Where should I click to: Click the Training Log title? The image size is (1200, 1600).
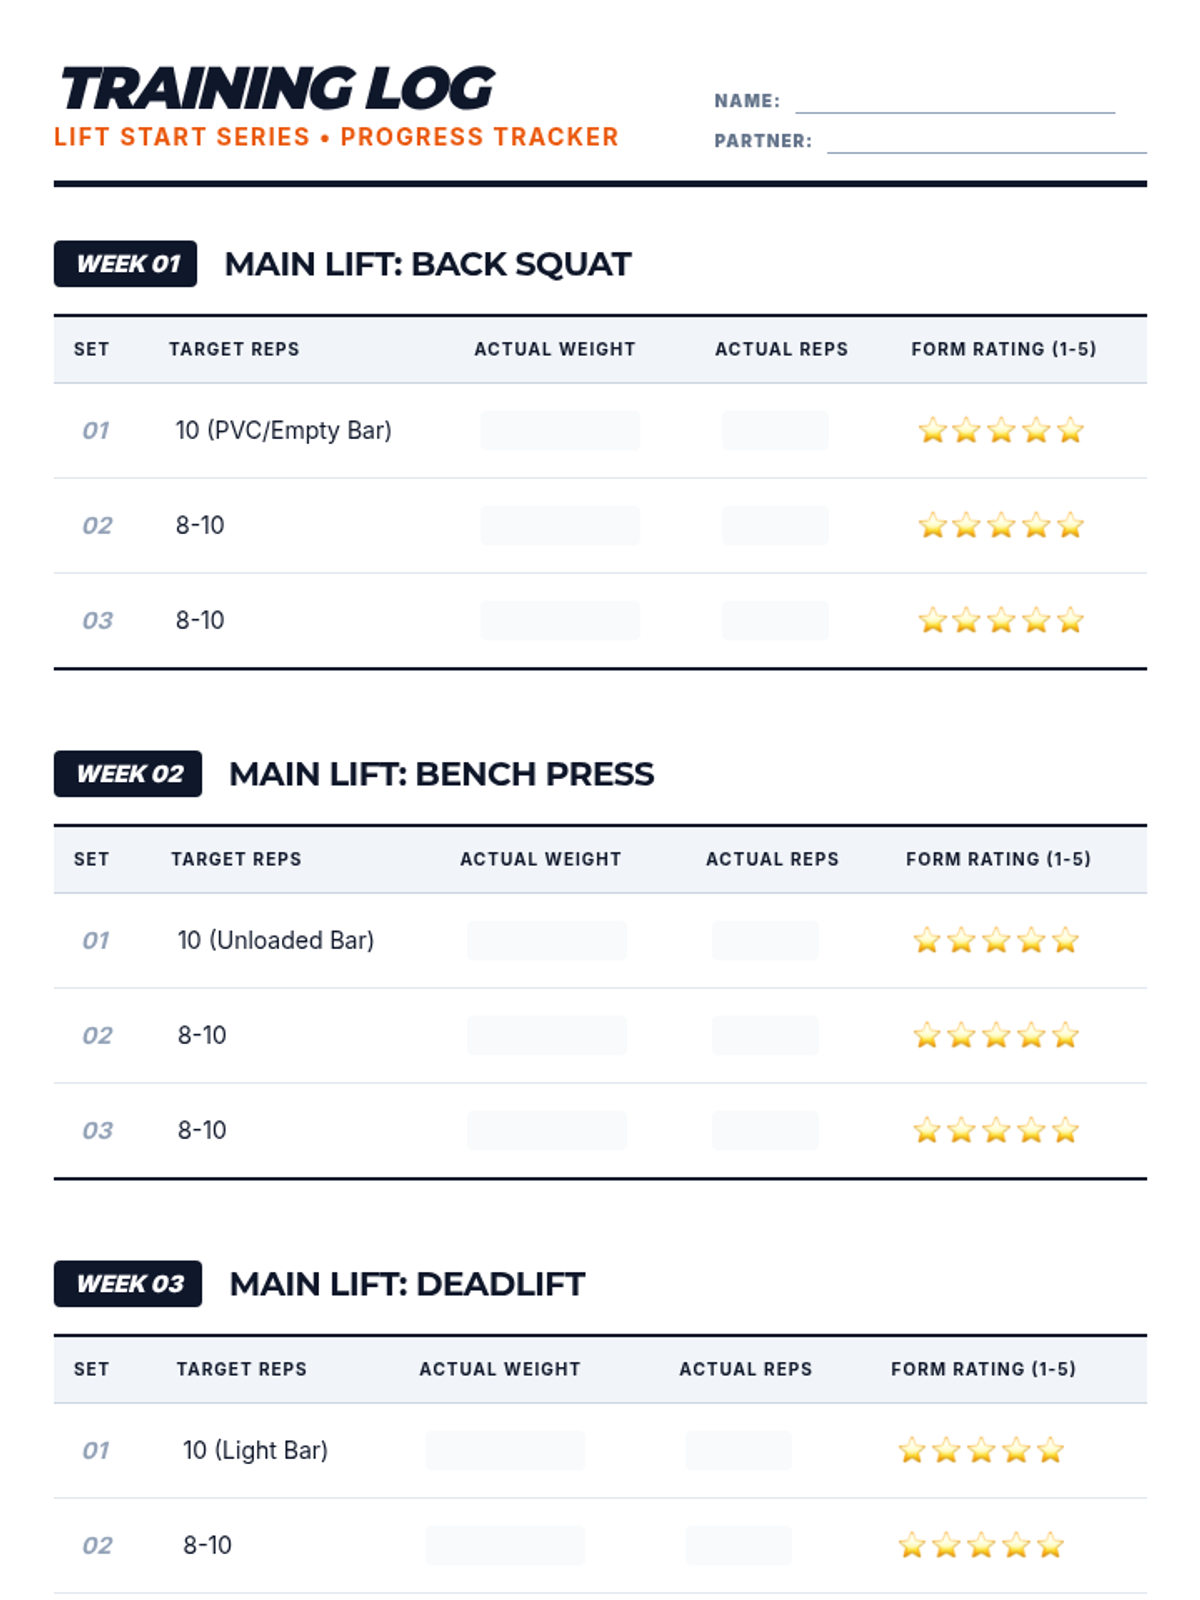(277, 89)
